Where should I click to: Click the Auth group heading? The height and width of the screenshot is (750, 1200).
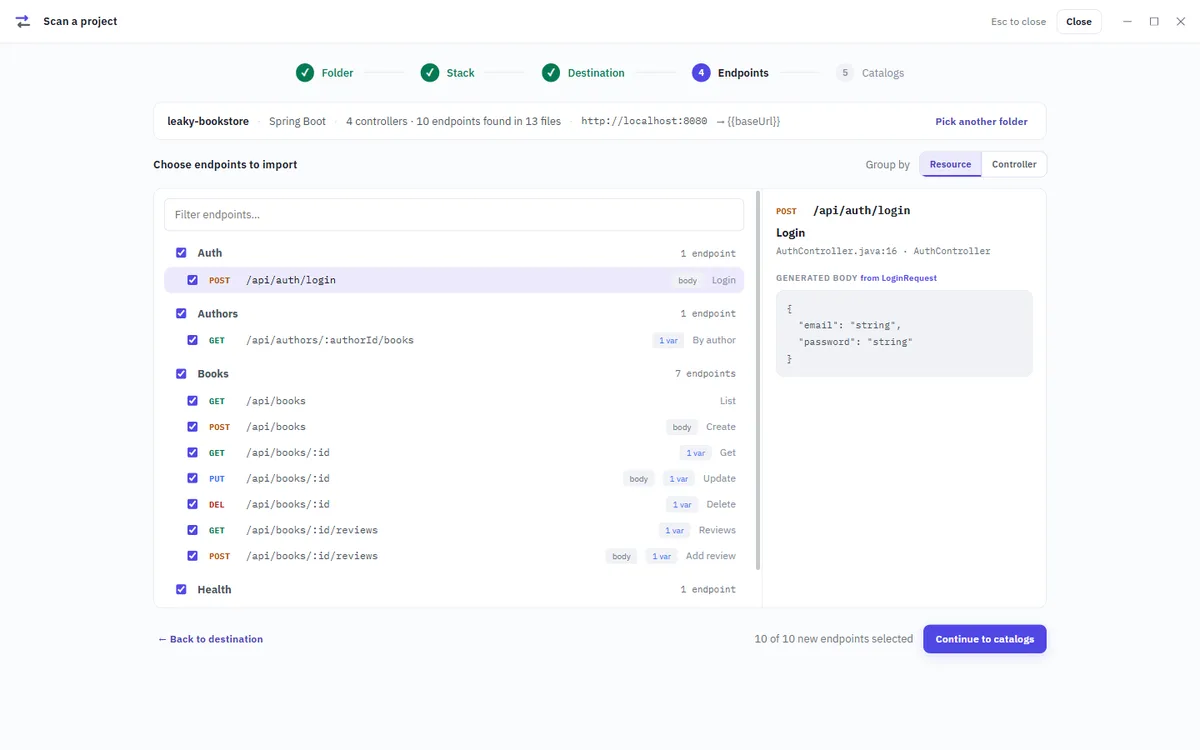tap(209, 253)
